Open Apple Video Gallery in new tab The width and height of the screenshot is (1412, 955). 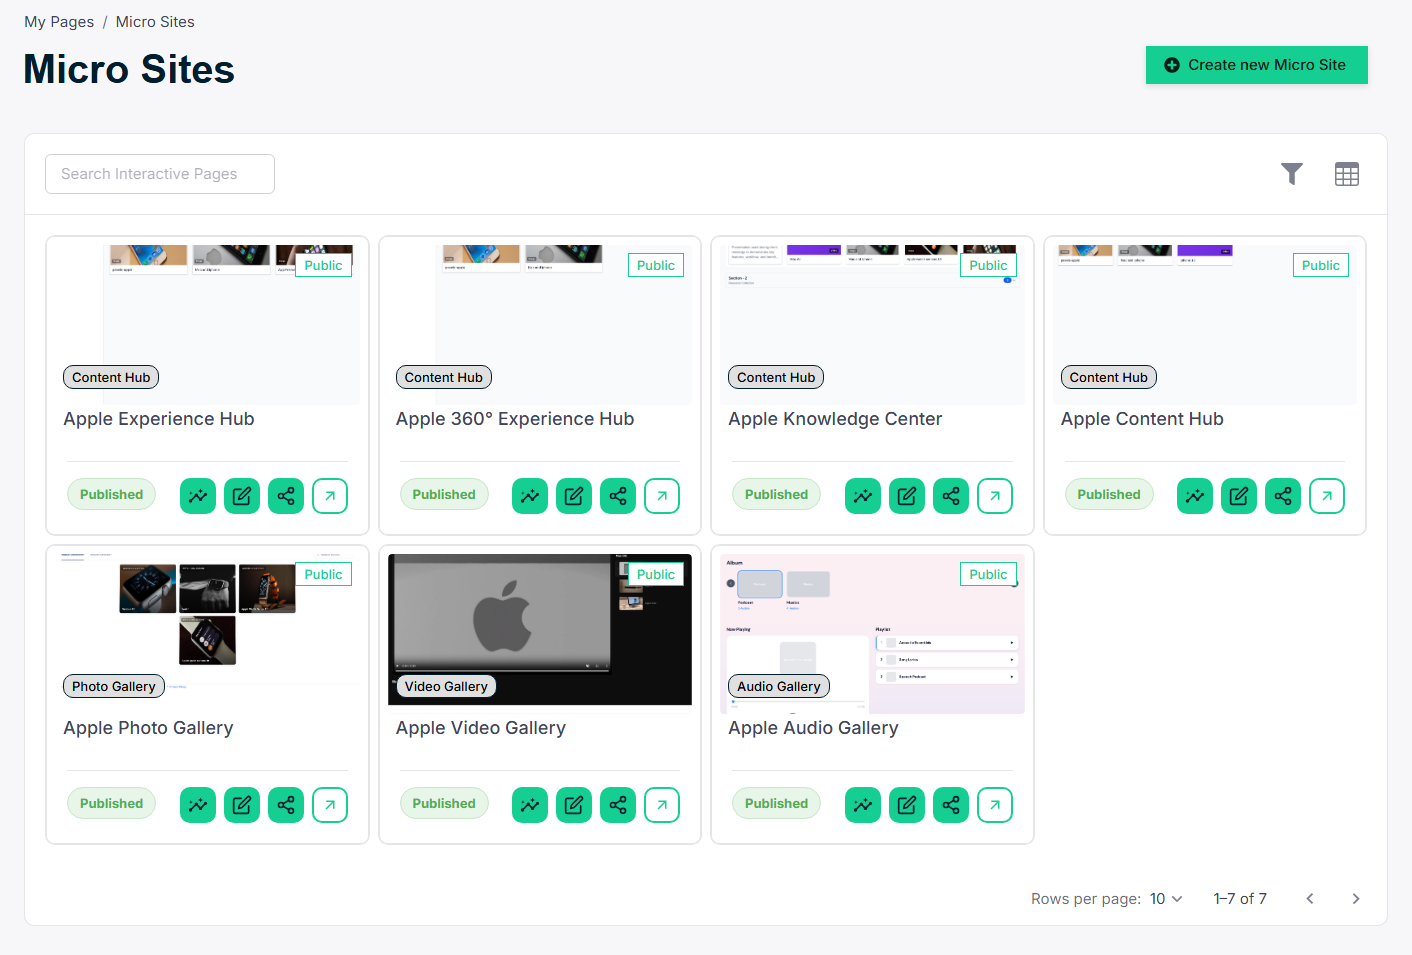pyautogui.click(x=662, y=805)
